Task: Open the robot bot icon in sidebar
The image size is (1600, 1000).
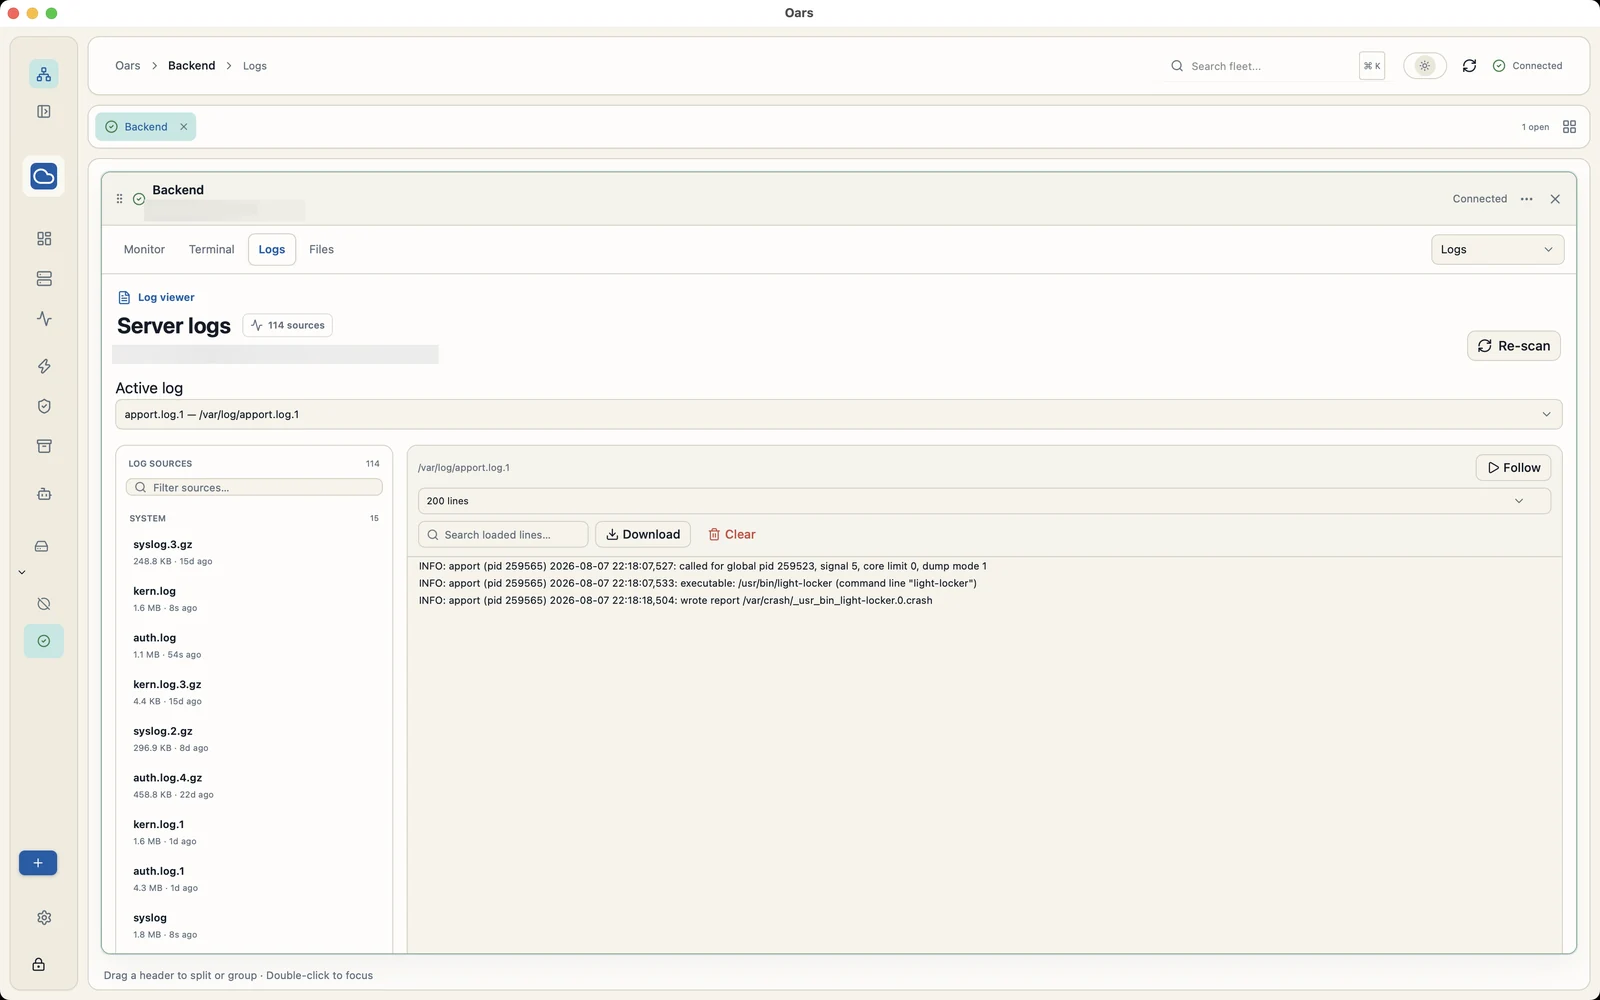Action: pyautogui.click(x=44, y=494)
